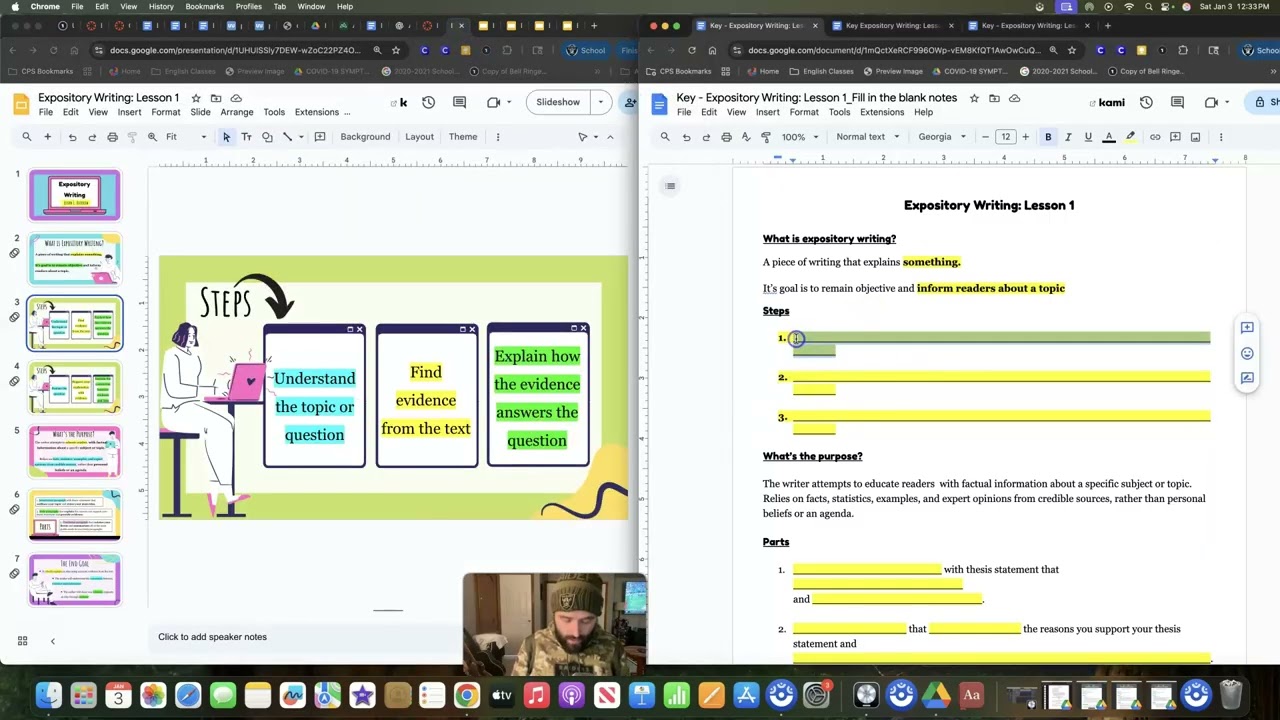The width and height of the screenshot is (1280, 720).
Task: Open version history in Slides
Action: point(428,102)
